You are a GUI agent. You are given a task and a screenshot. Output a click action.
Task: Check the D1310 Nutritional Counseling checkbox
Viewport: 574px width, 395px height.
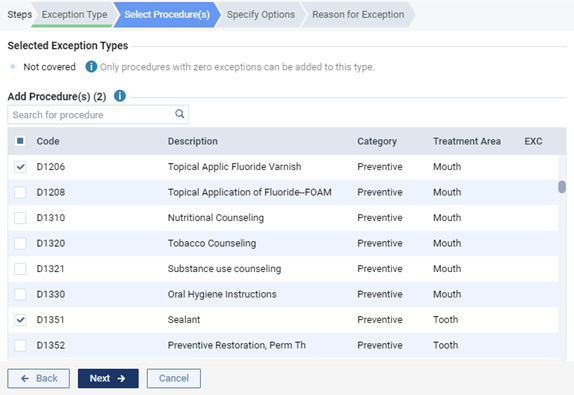pos(20,218)
